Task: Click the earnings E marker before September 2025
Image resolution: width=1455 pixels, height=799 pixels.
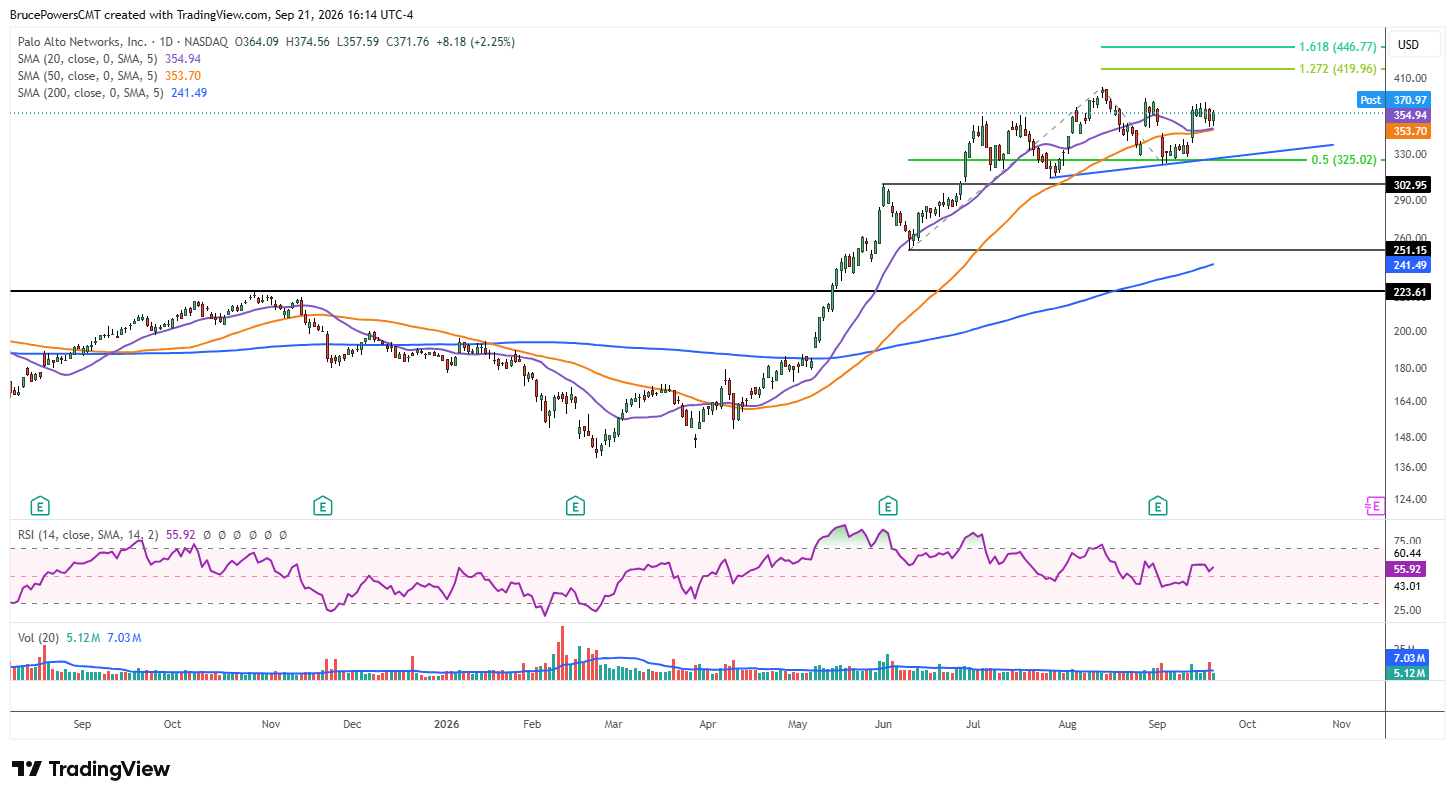Action: tap(41, 506)
